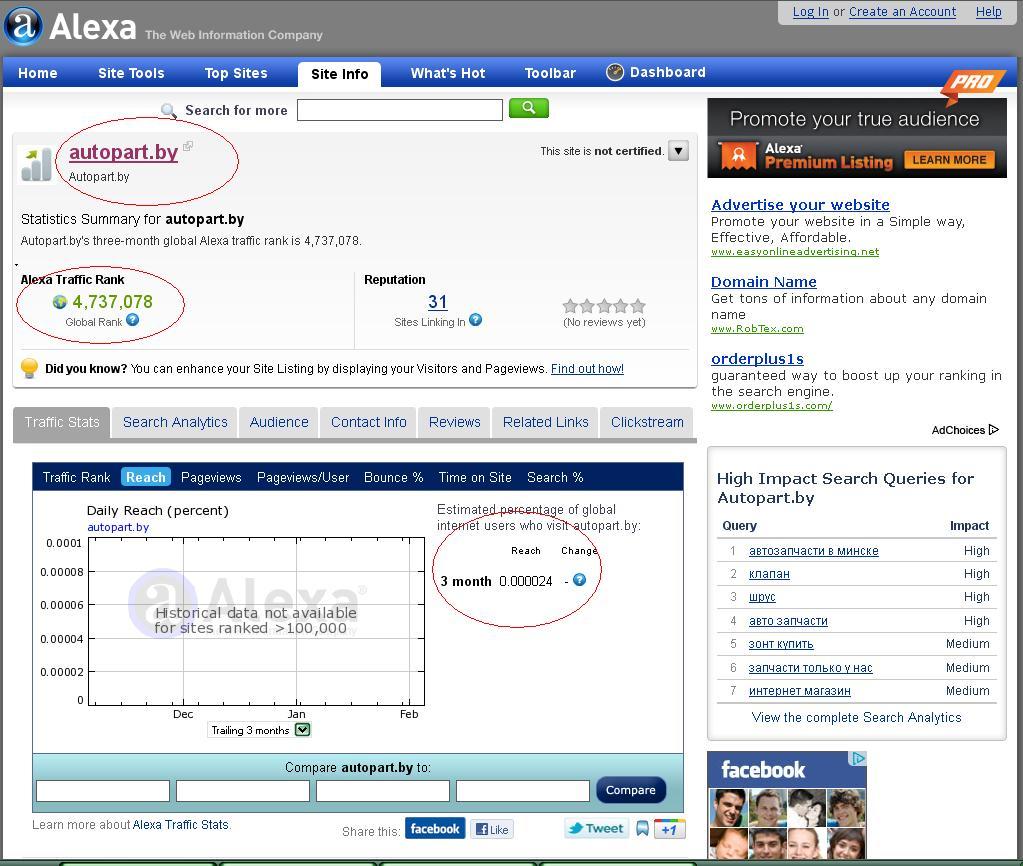Image resolution: width=1023 pixels, height=866 pixels.
Task: Click the Help link
Action: pos(988,12)
